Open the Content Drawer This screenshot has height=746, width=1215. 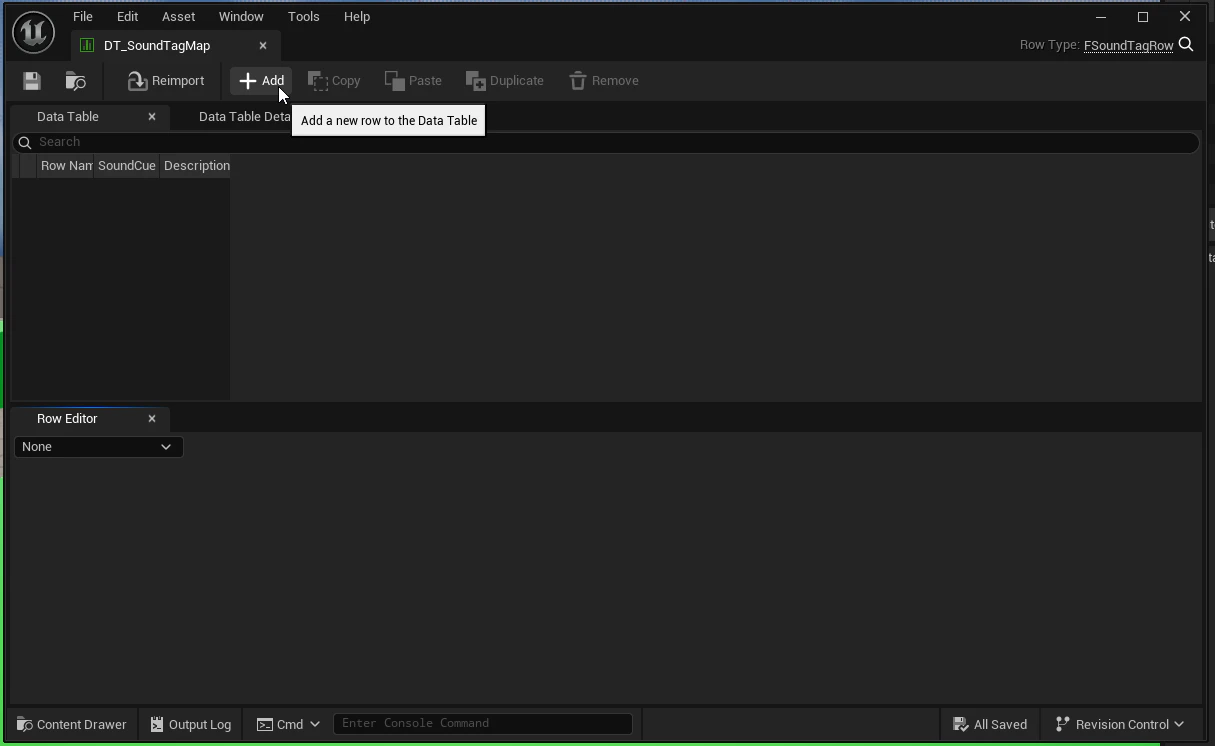point(72,725)
